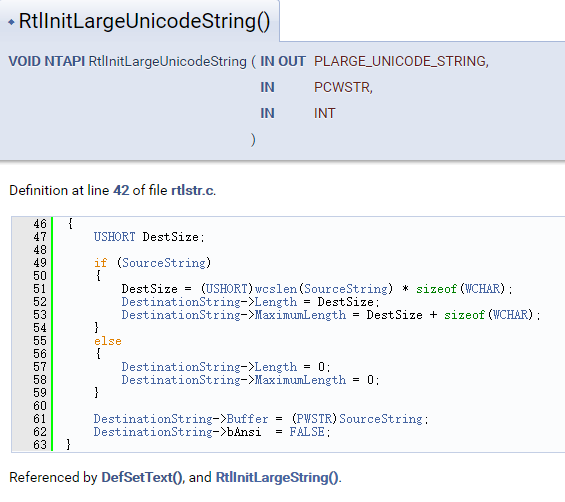This screenshot has width=565, height=502.
Task: Click the diamond permalink icon beside RtlInitLargeUnicodeString()
Action: (12, 22)
